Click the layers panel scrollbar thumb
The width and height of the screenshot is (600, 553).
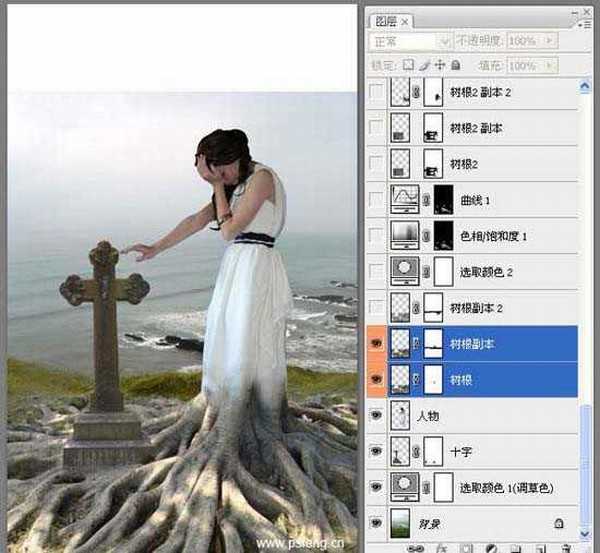coord(585,466)
